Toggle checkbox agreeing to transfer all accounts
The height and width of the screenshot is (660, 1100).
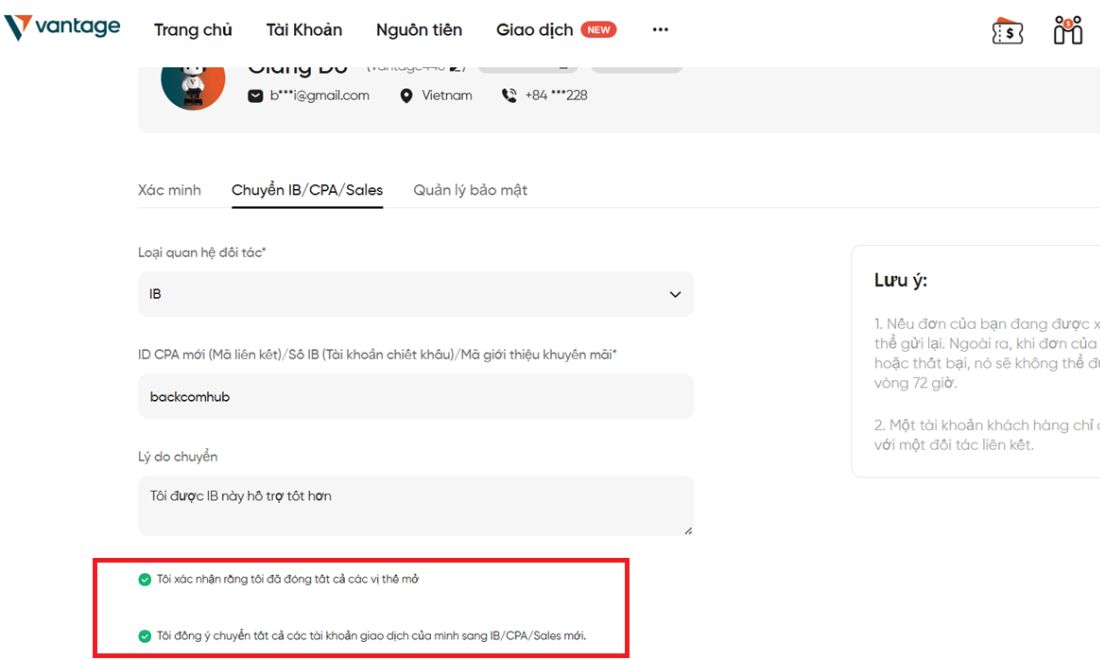(x=145, y=636)
